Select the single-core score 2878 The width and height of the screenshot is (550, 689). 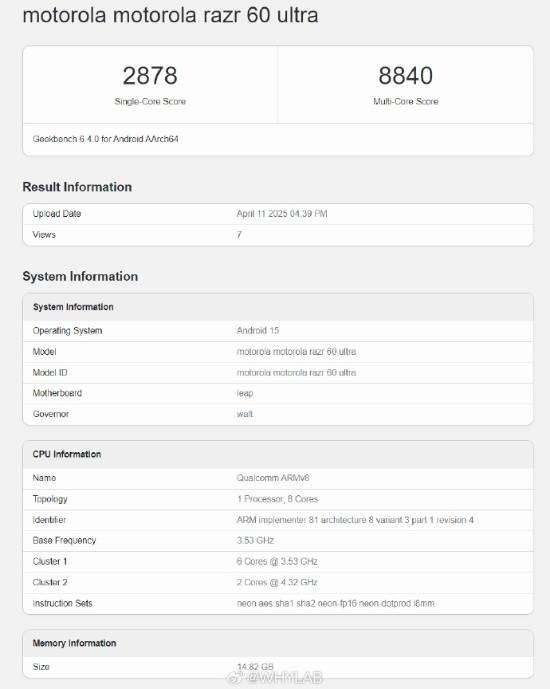(150, 76)
